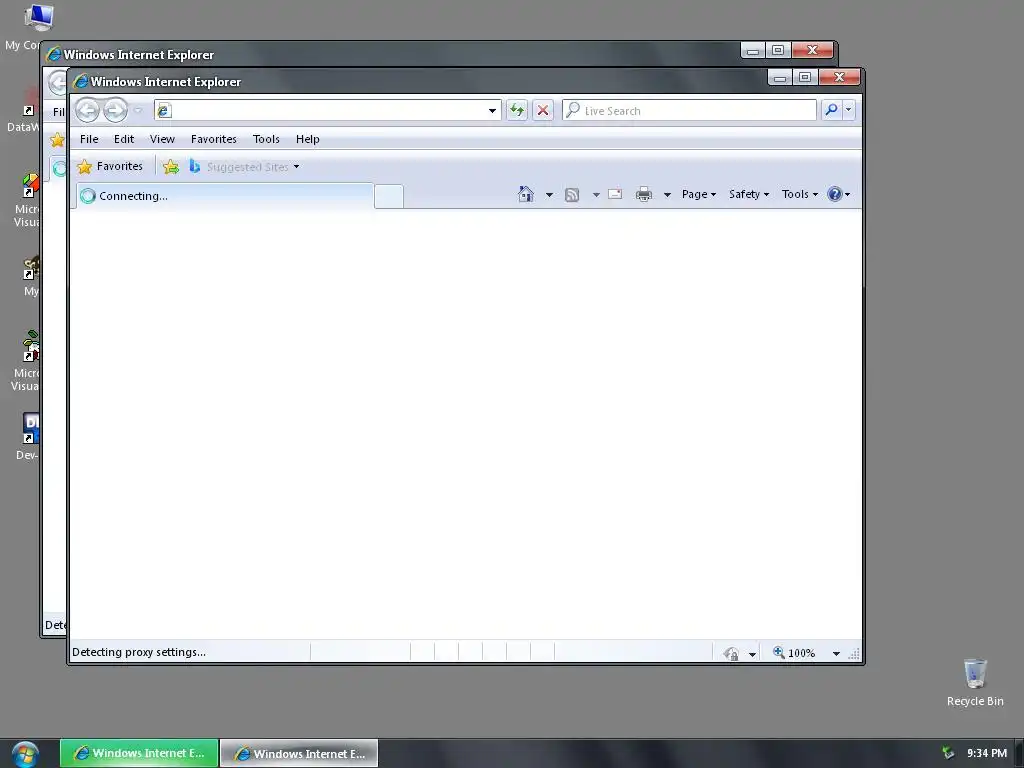Open the search provider dropdown arrow
This screenshot has height=768, width=1024.
(848, 110)
